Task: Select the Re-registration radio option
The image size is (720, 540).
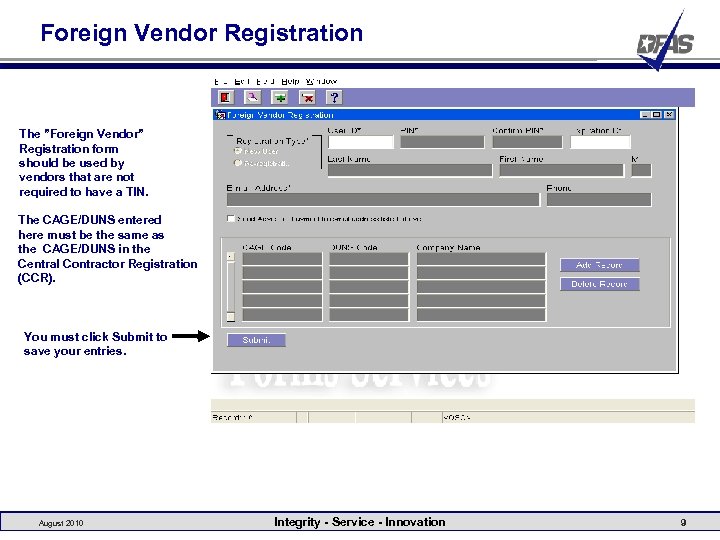Action: pyautogui.click(x=238, y=163)
